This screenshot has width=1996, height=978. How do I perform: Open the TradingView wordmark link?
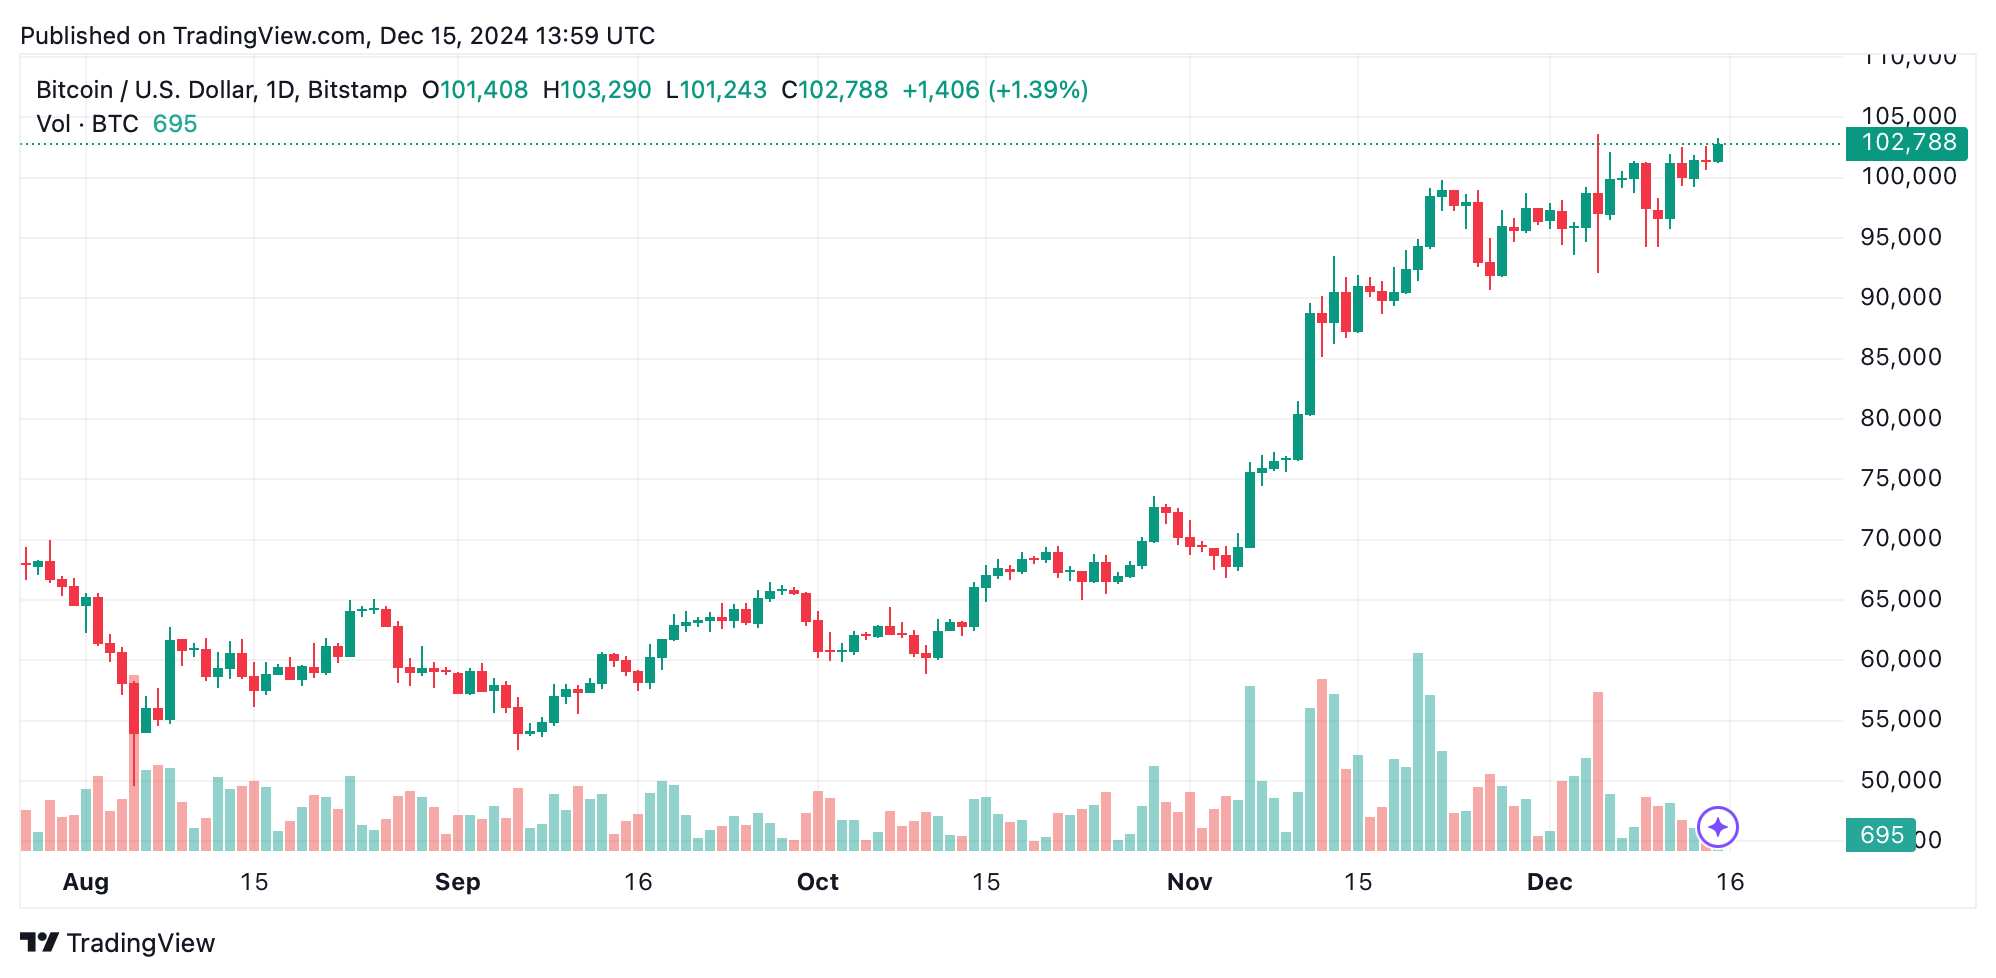click(x=141, y=943)
